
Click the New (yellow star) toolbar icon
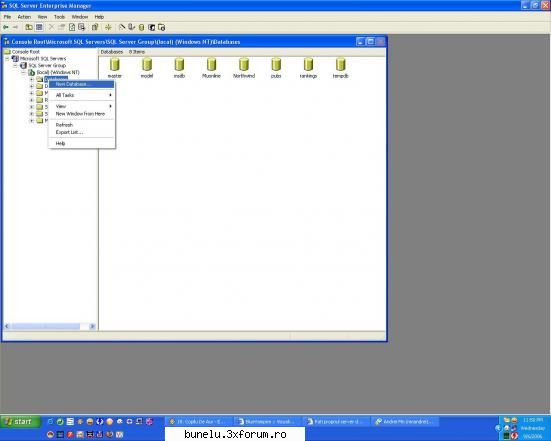(108, 27)
